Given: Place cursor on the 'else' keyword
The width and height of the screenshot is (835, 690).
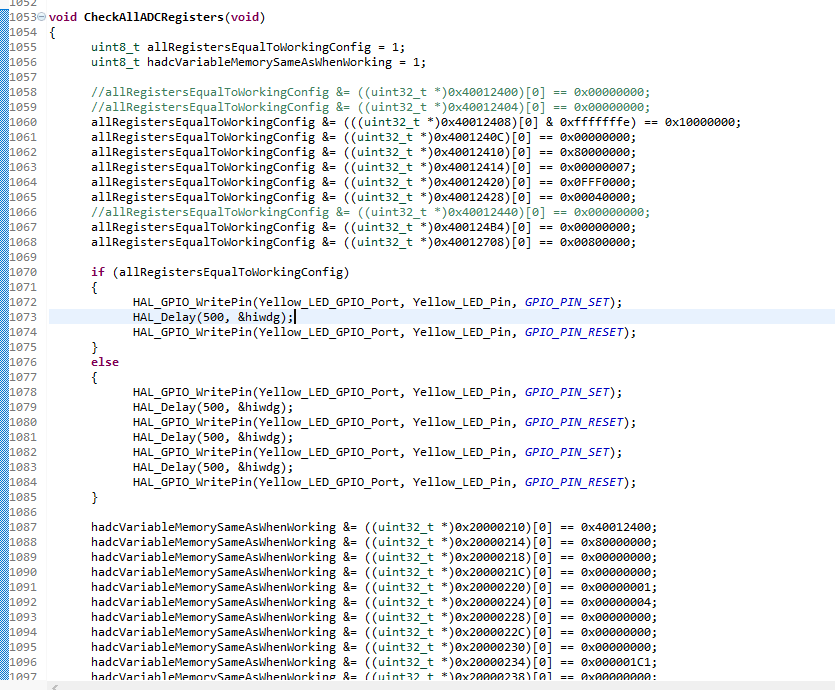Looking at the screenshot, I should (x=103, y=362).
